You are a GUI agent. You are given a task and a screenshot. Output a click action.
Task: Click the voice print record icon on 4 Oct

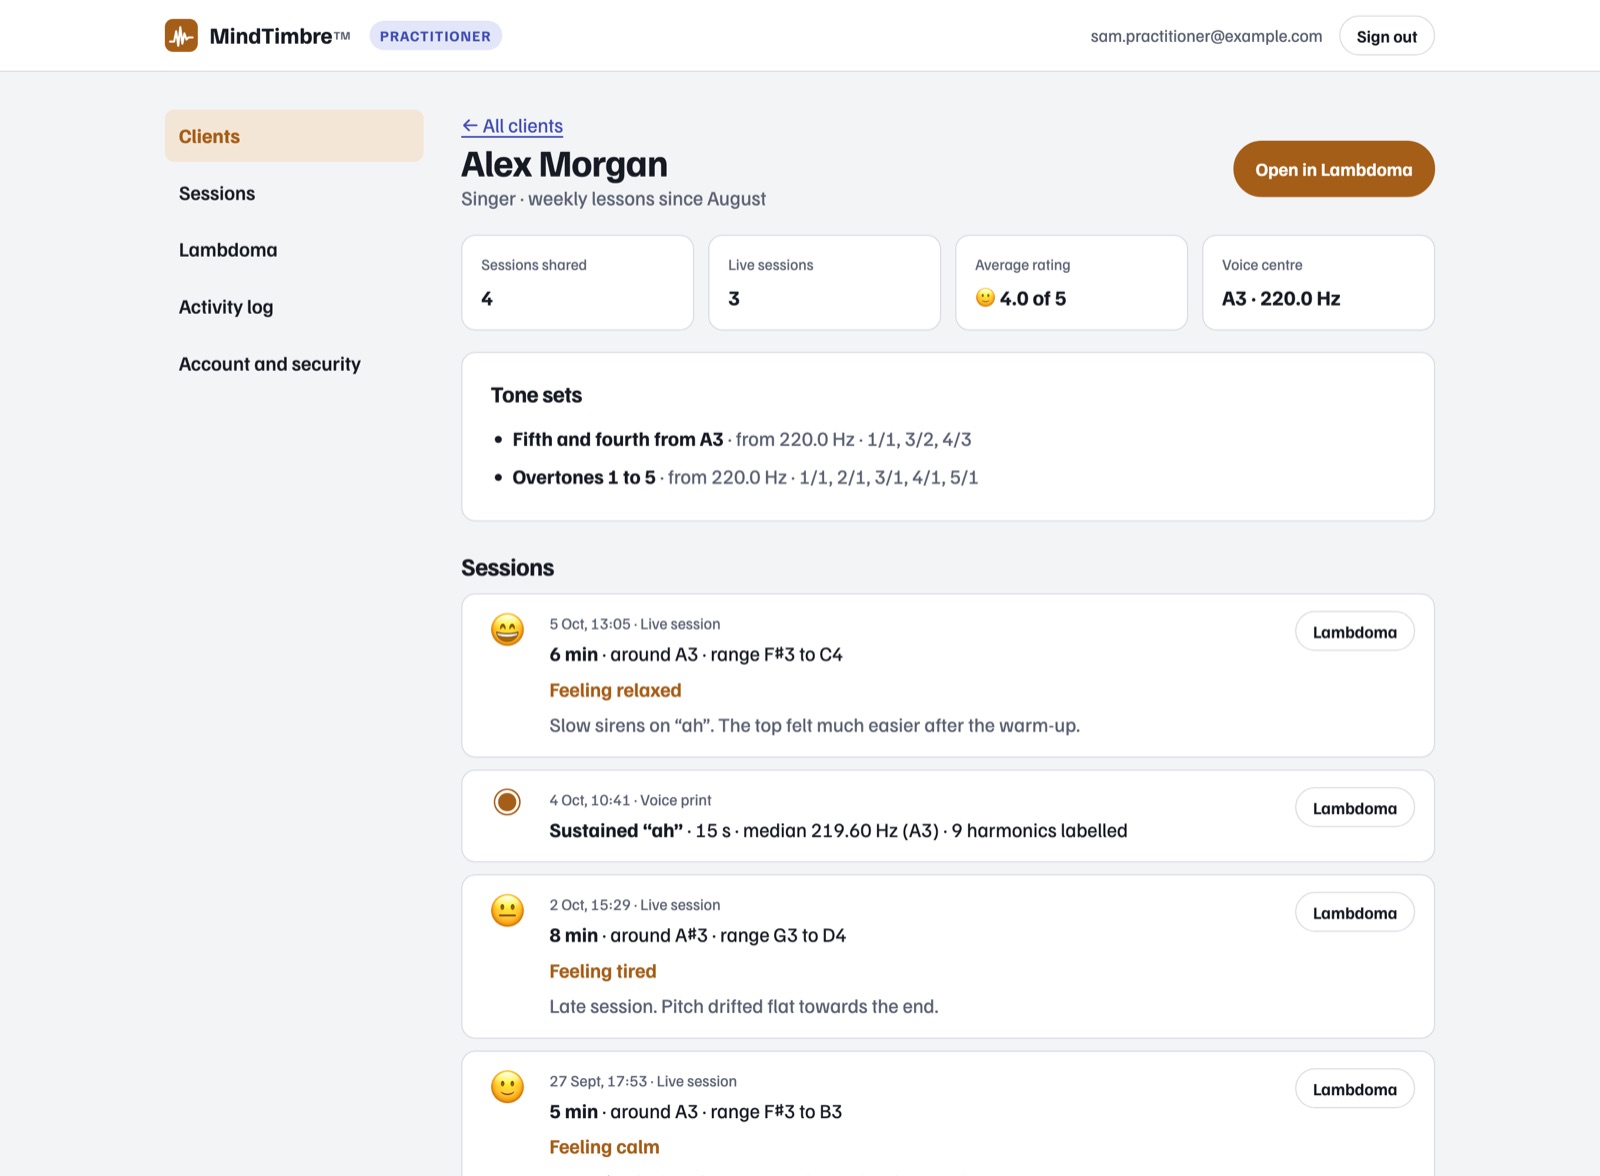coord(507,802)
